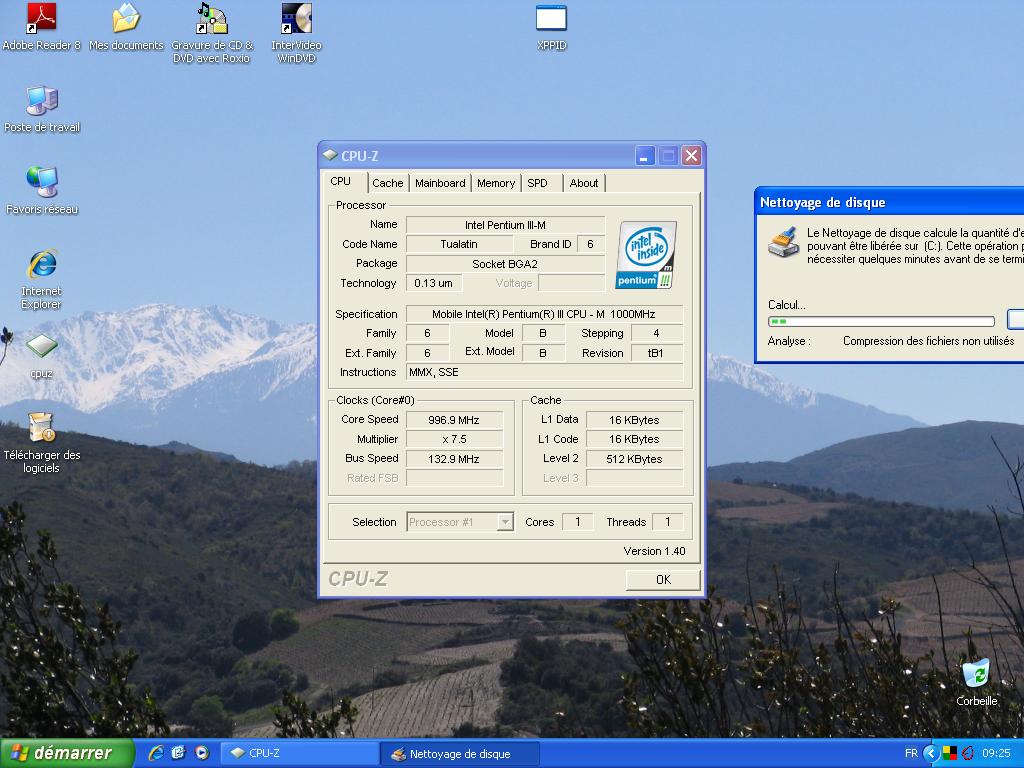
Task: Click the L1 Data value 16 KBytes
Action: 634,420
